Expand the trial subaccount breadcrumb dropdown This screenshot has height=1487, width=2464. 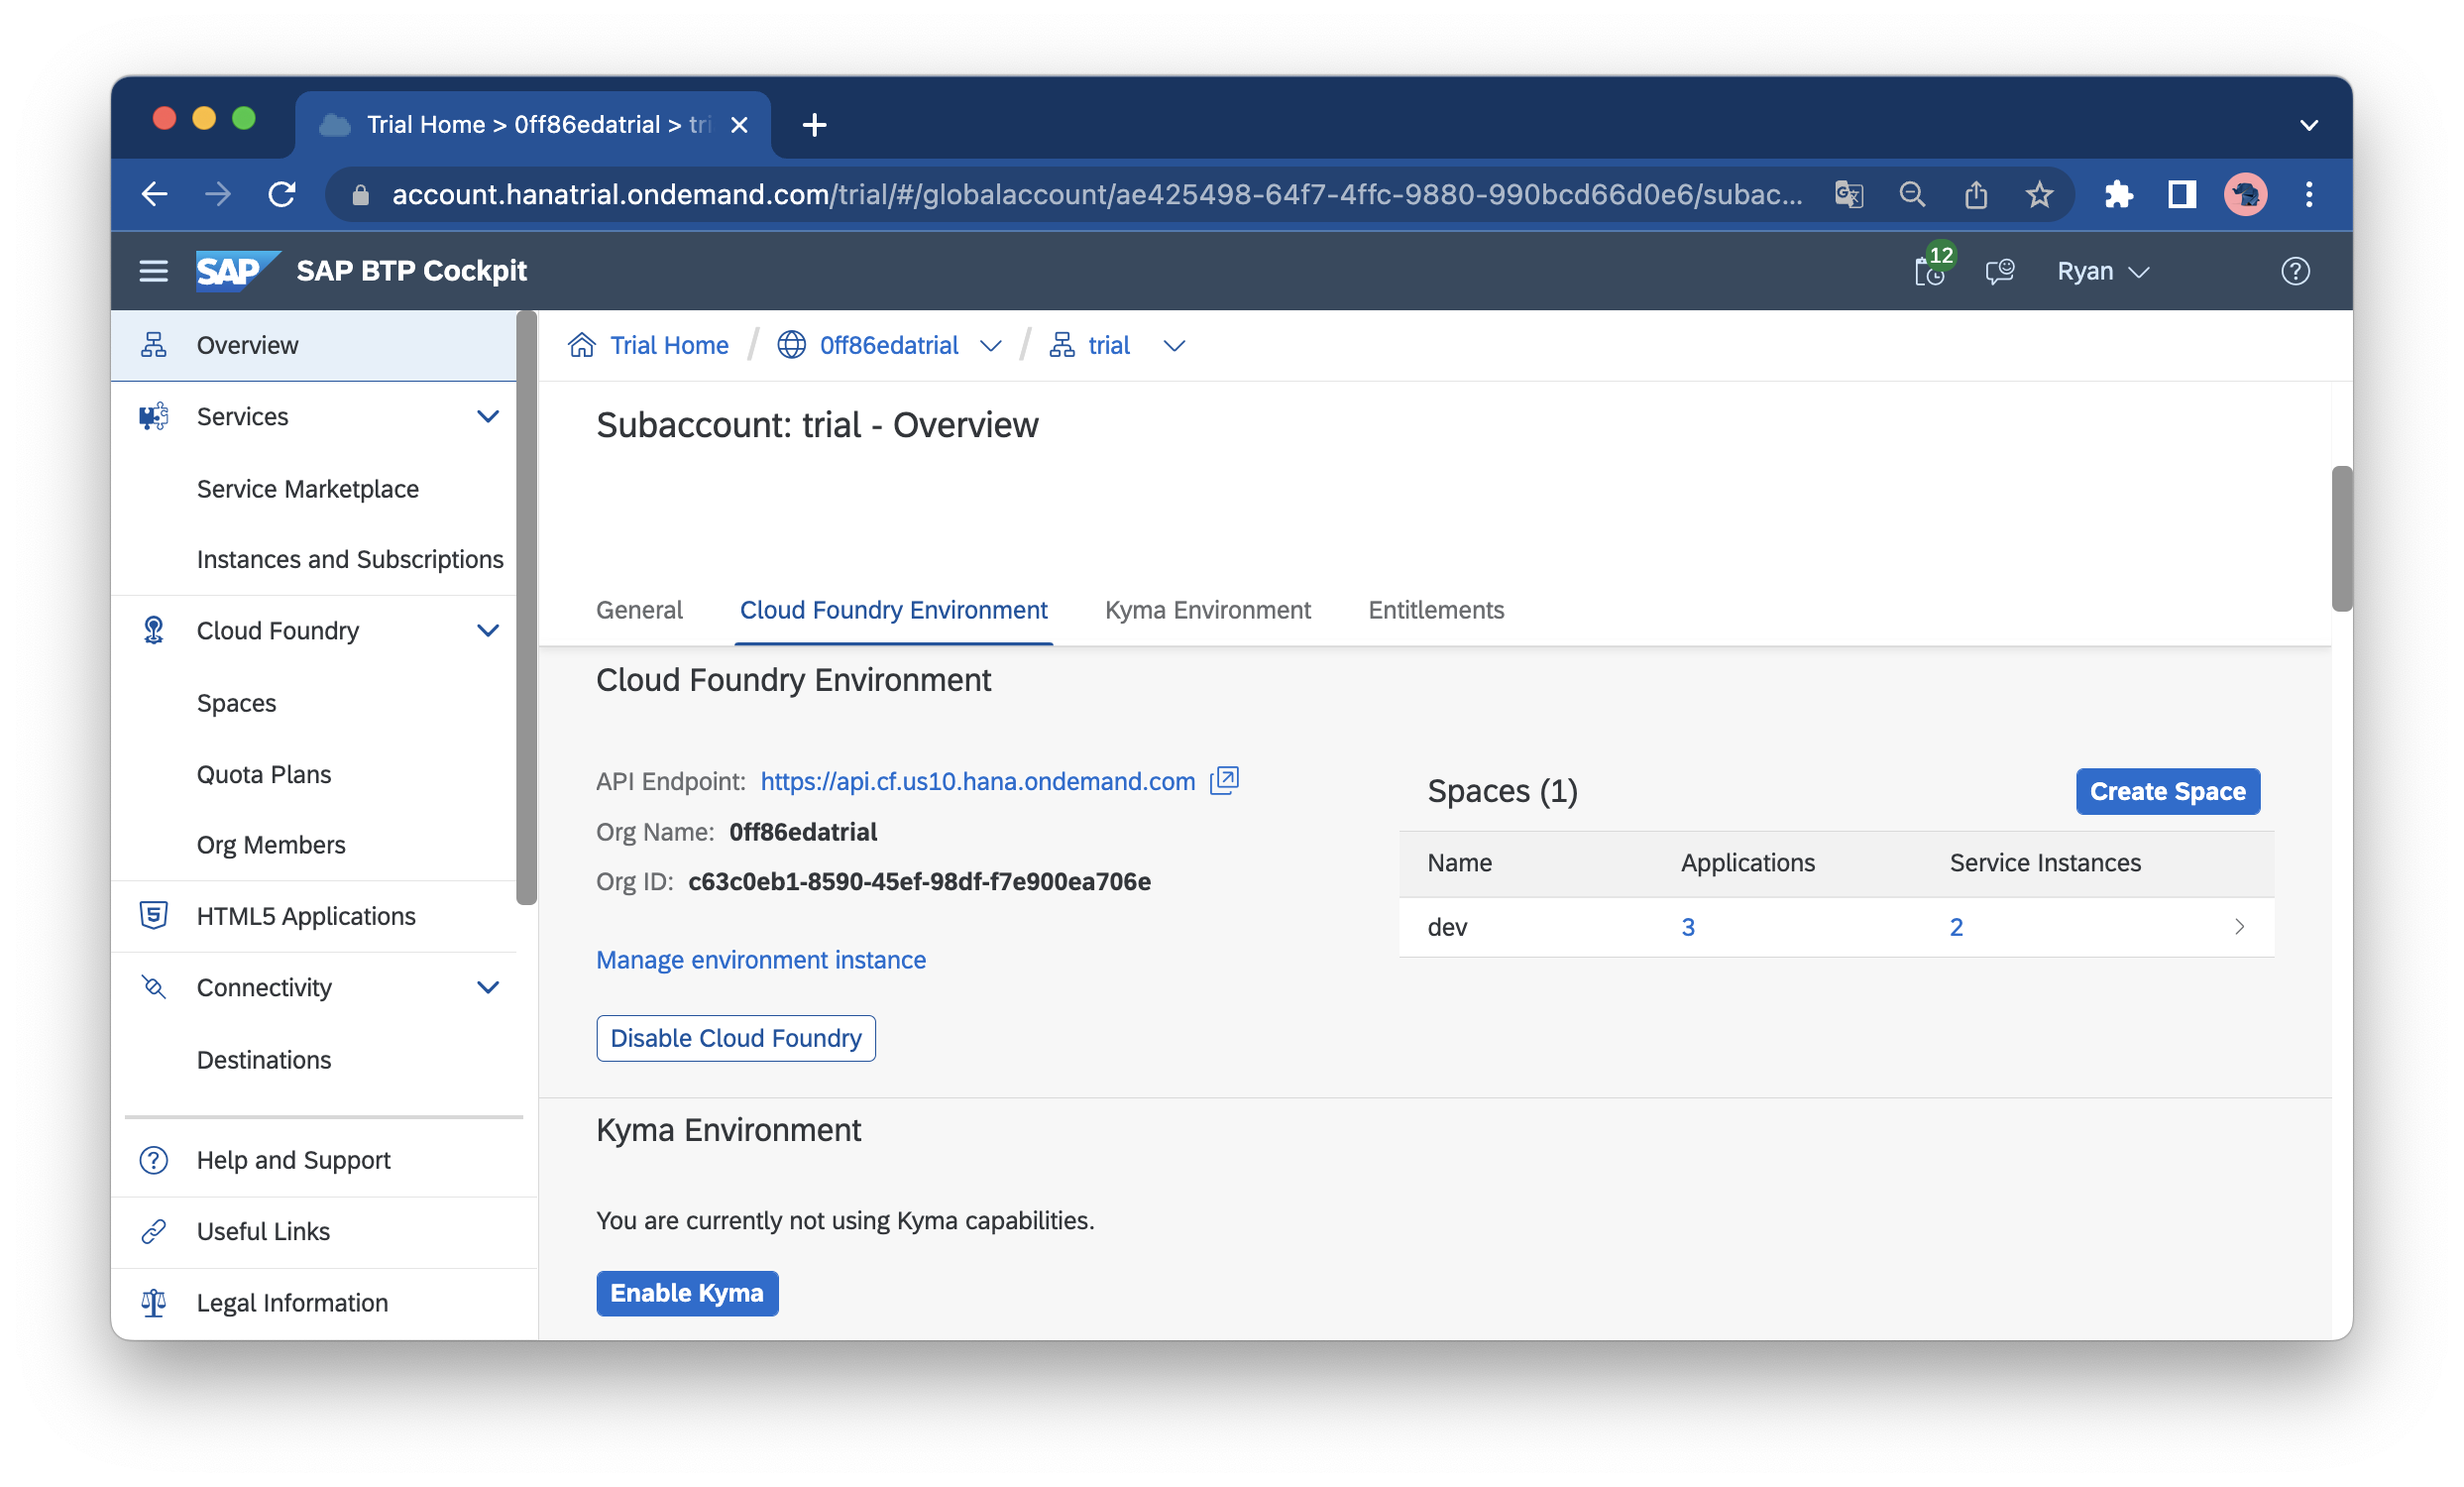pyautogui.click(x=1174, y=346)
